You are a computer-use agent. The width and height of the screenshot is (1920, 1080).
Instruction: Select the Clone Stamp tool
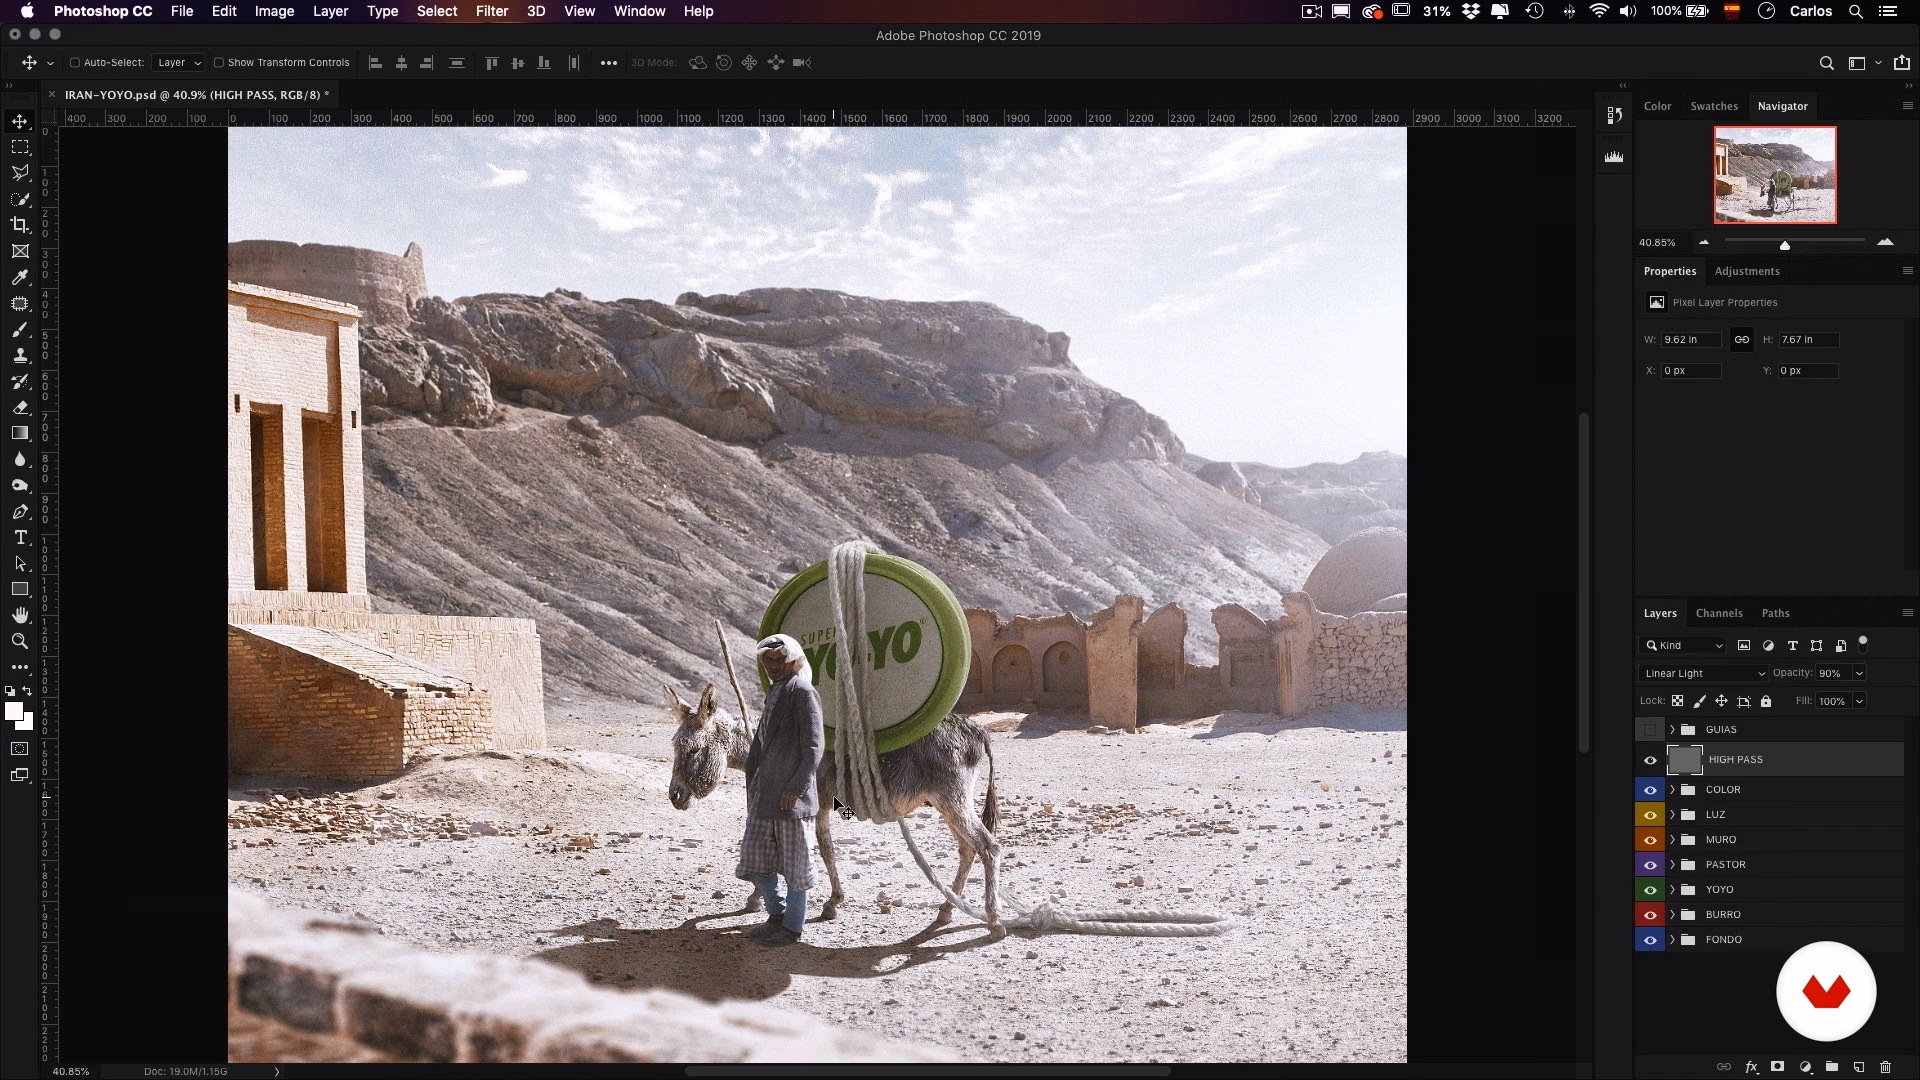[20, 355]
